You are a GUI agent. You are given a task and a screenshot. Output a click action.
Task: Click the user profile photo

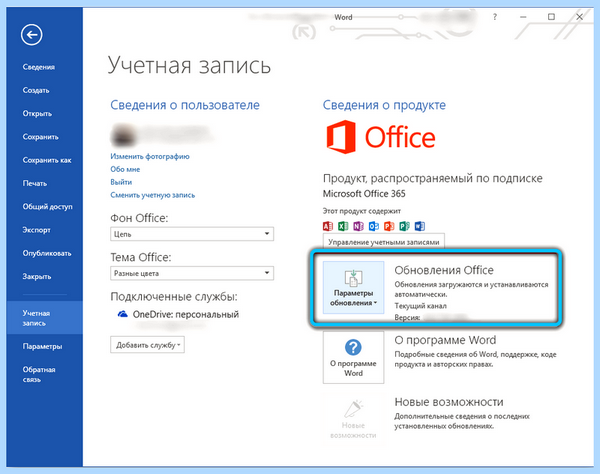pyautogui.click(x=123, y=135)
